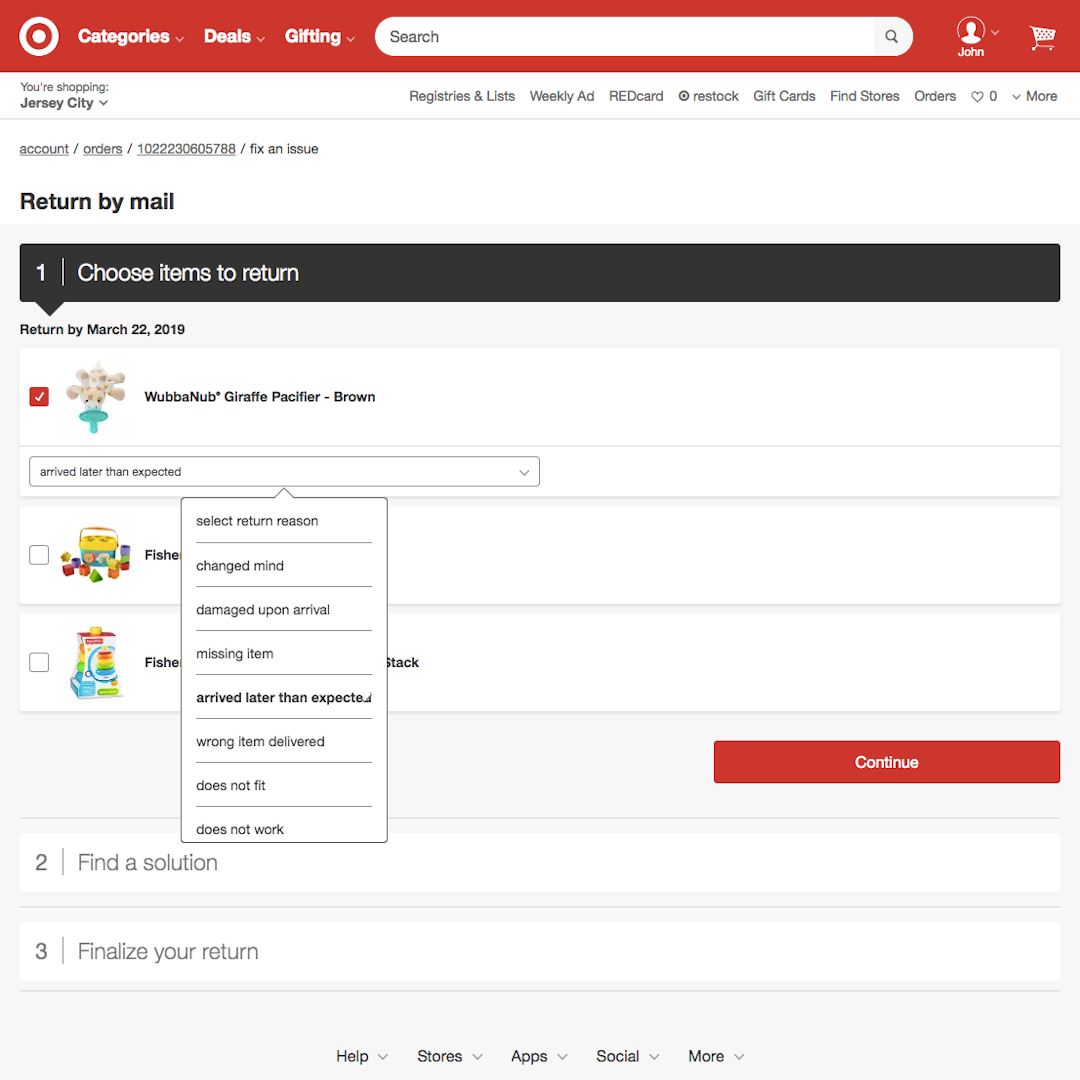Open the shopping cart icon
This screenshot has width=1080, height=1080.
coord(1042,38)
